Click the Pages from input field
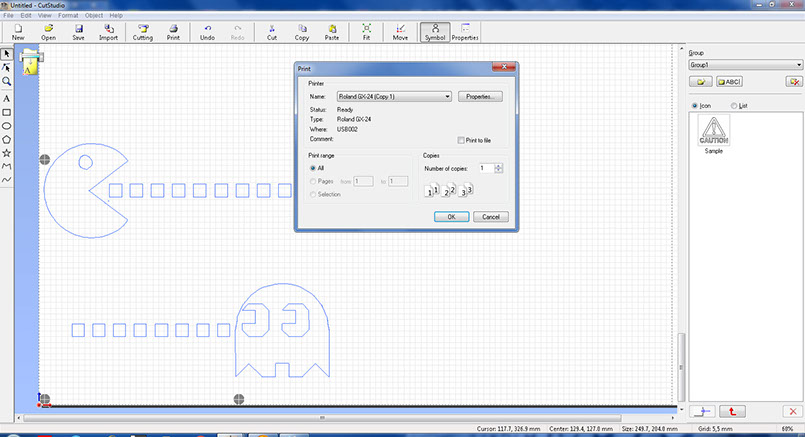805x437 pixels. (363, 181)
